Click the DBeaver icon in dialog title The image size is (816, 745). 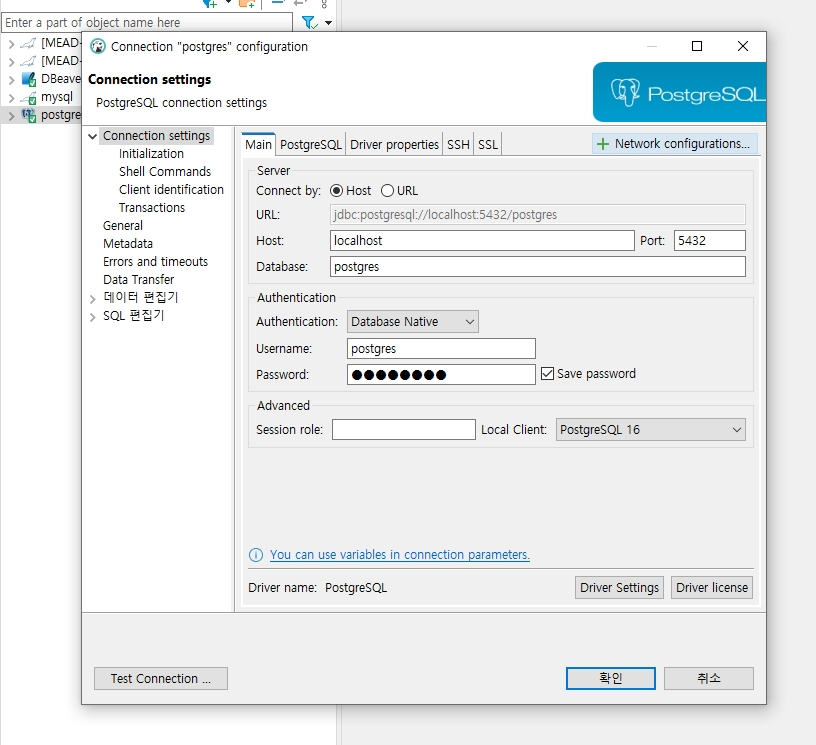click(x=97, y=47)
